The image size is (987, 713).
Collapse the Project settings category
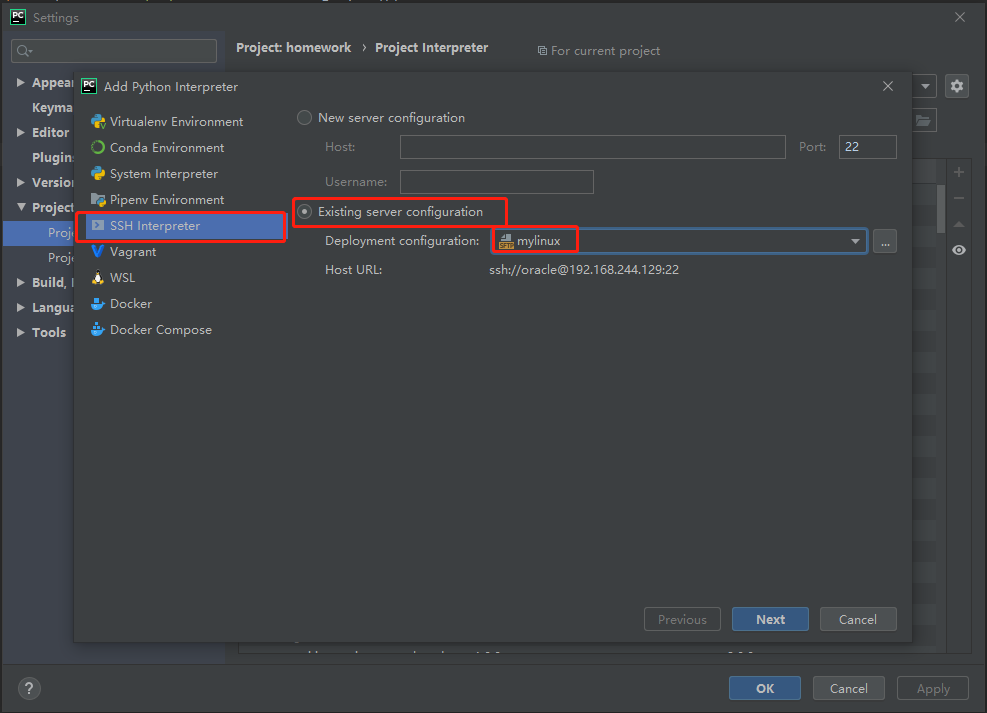(21, 206)
